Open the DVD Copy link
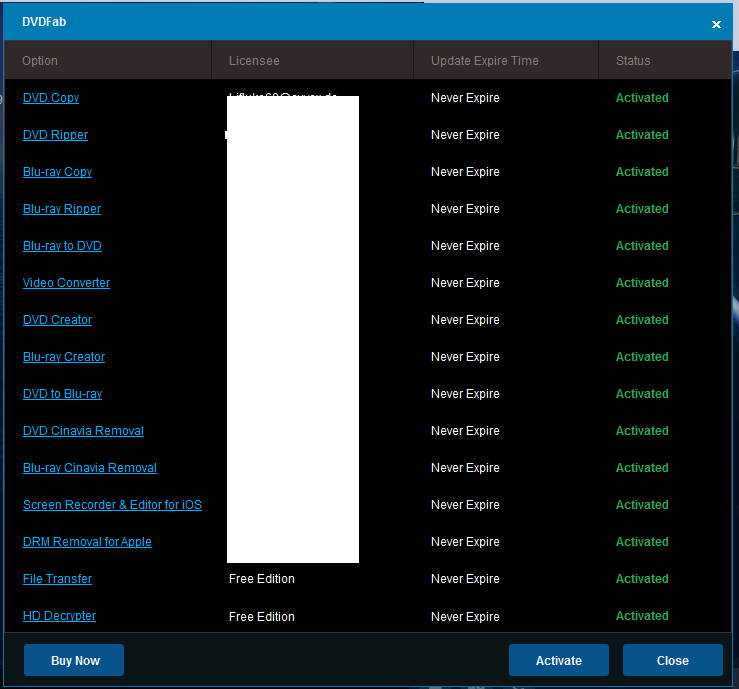The height and width of the screenshot is (689, 739). pyautogui.click(x=51, y=98)
